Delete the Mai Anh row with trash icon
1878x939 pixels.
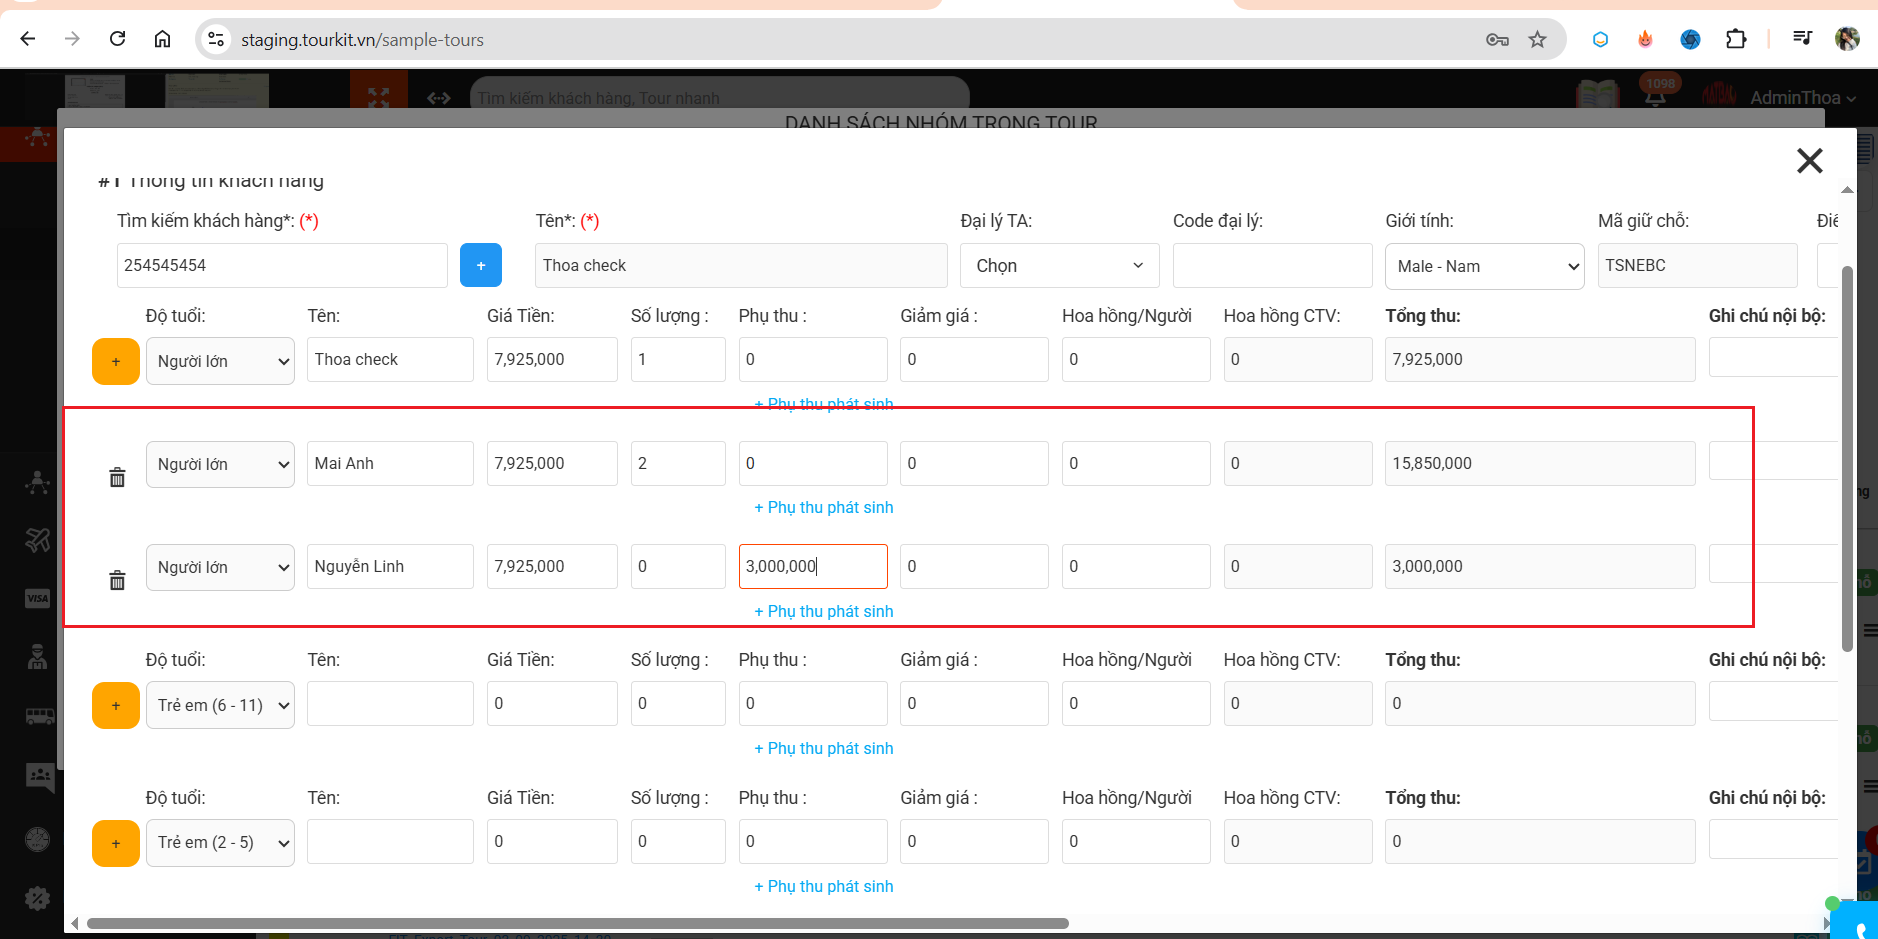tap(117, 477)
